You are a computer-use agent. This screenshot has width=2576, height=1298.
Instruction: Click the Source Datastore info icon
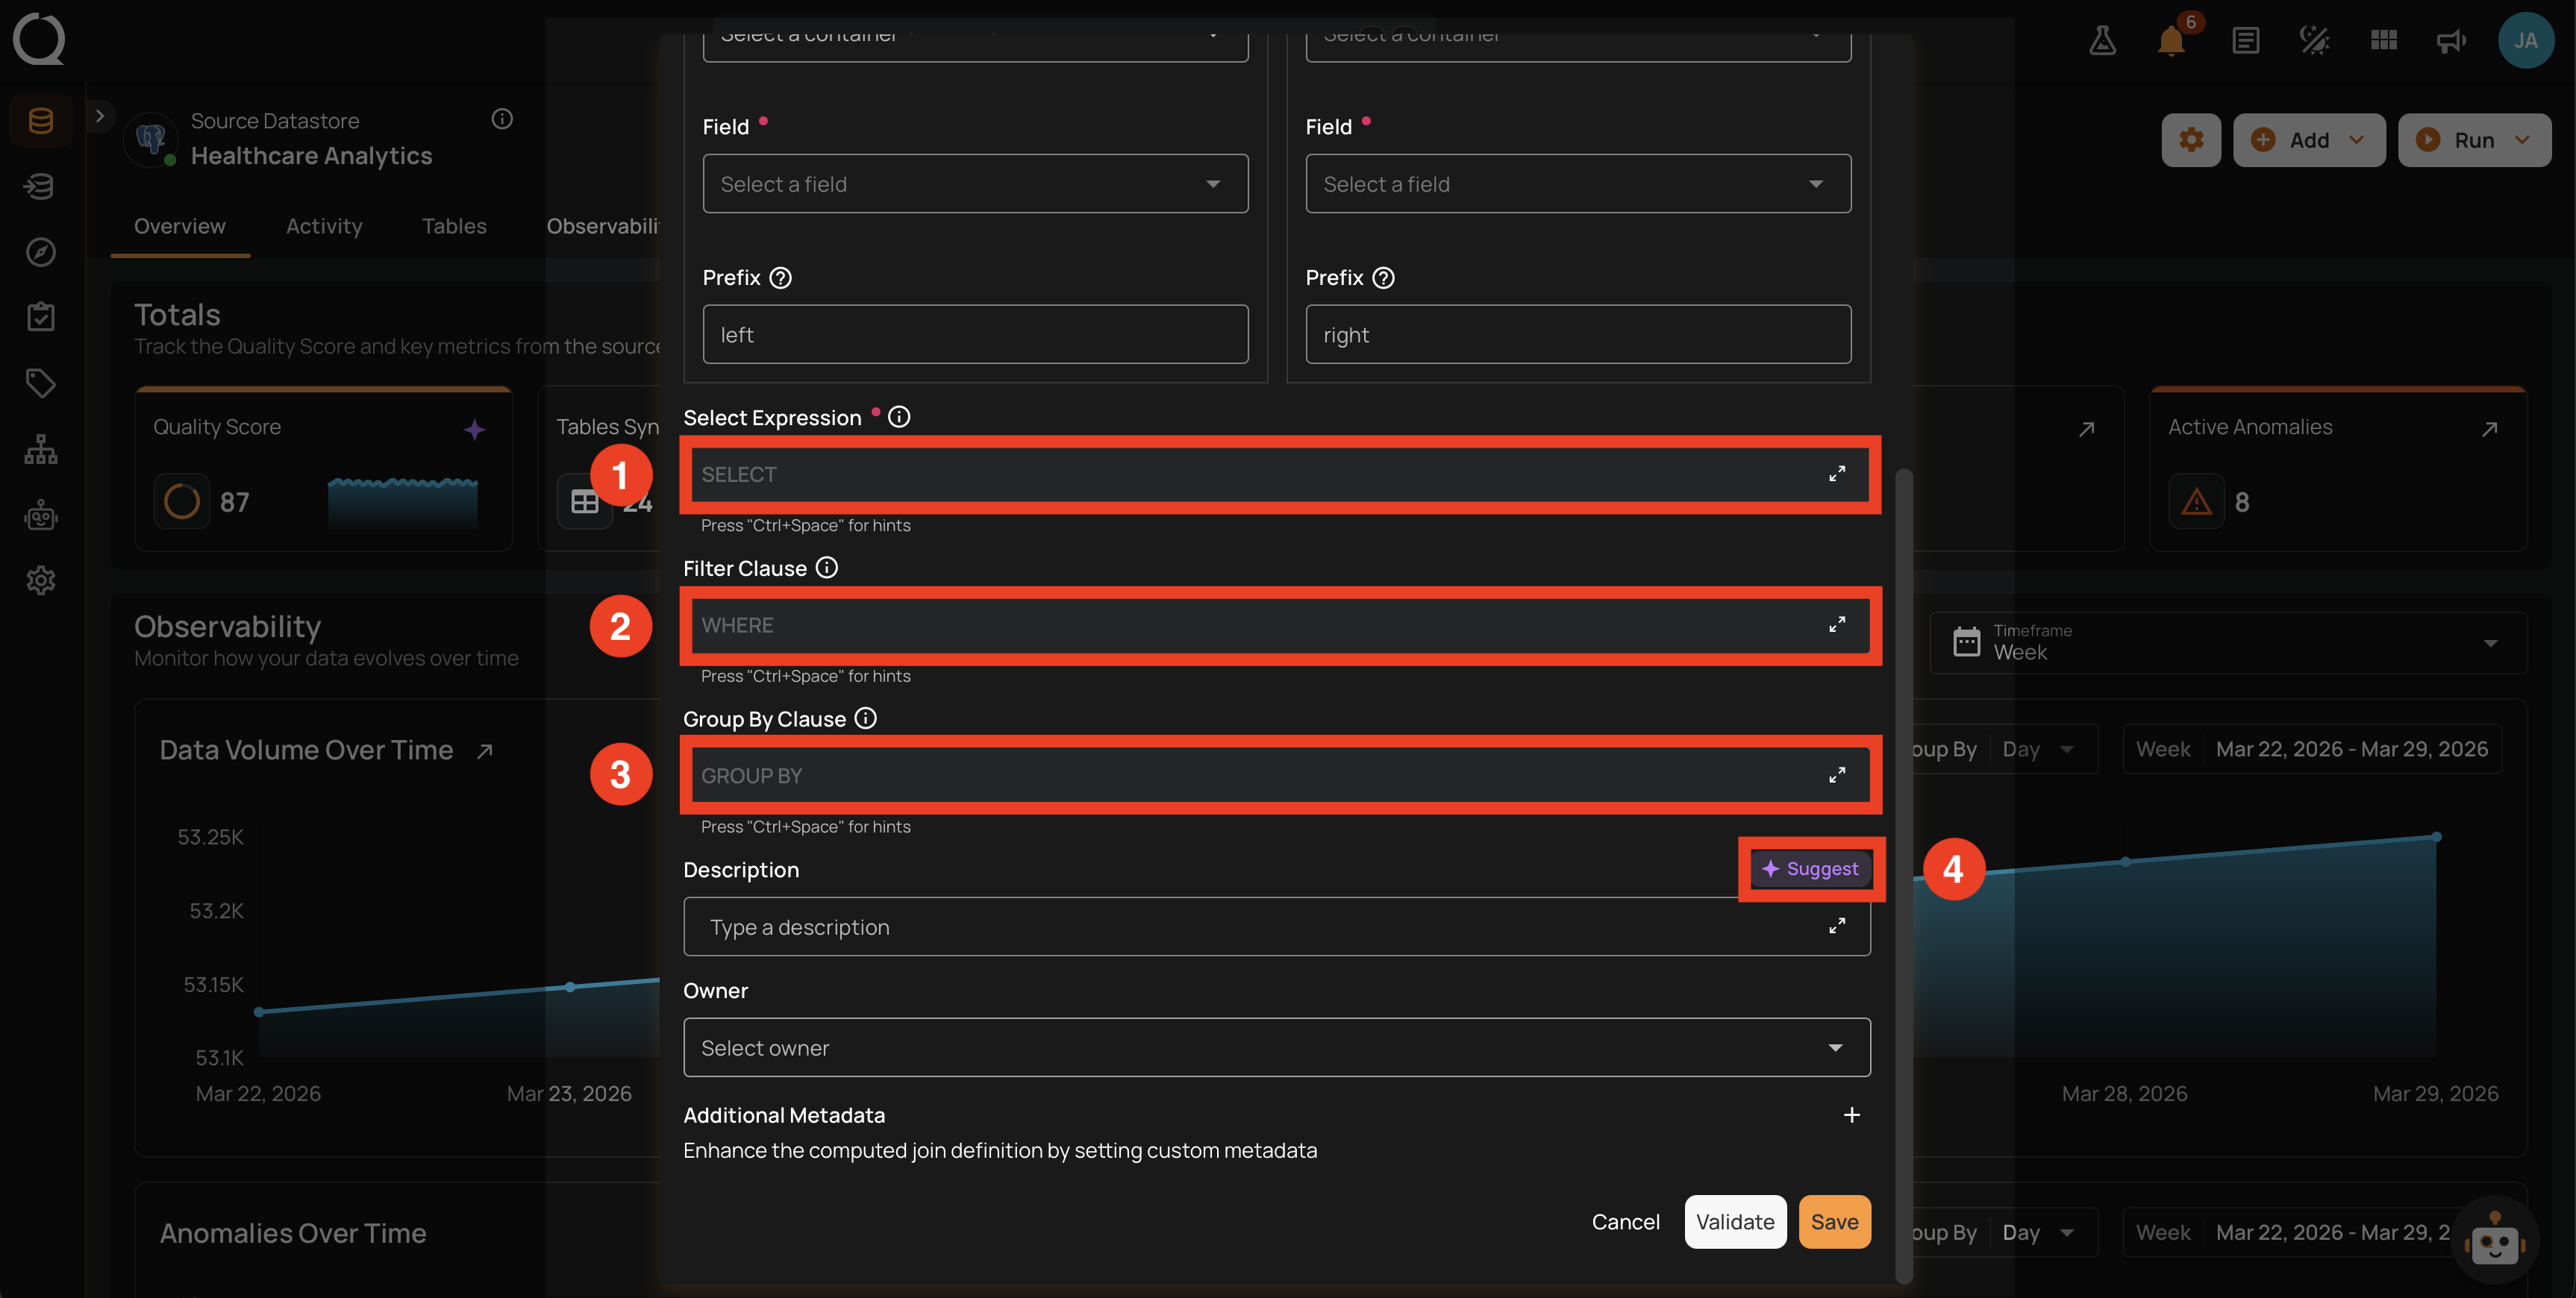point(502,119)
